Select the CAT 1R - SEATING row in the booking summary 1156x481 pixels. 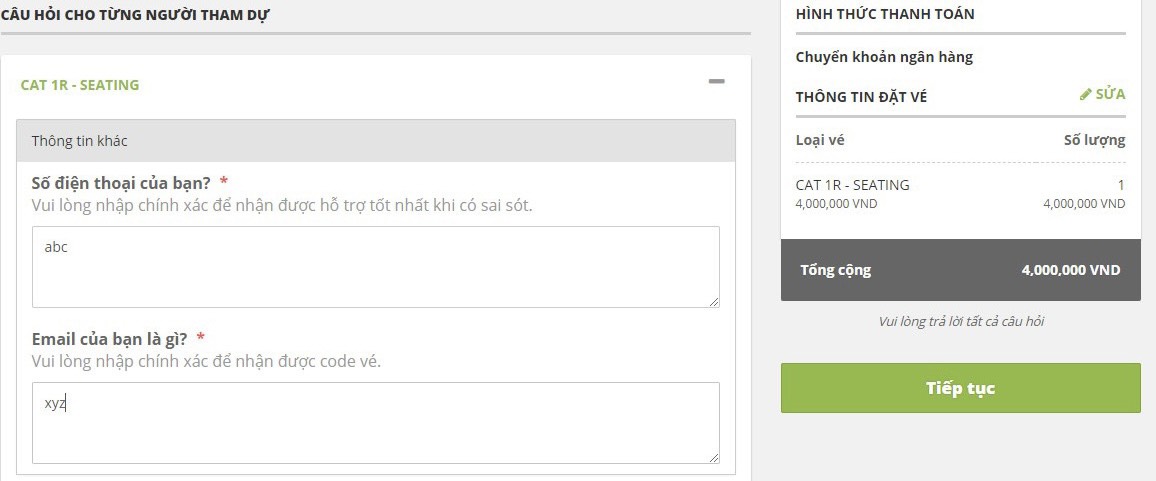click(961, 193)
